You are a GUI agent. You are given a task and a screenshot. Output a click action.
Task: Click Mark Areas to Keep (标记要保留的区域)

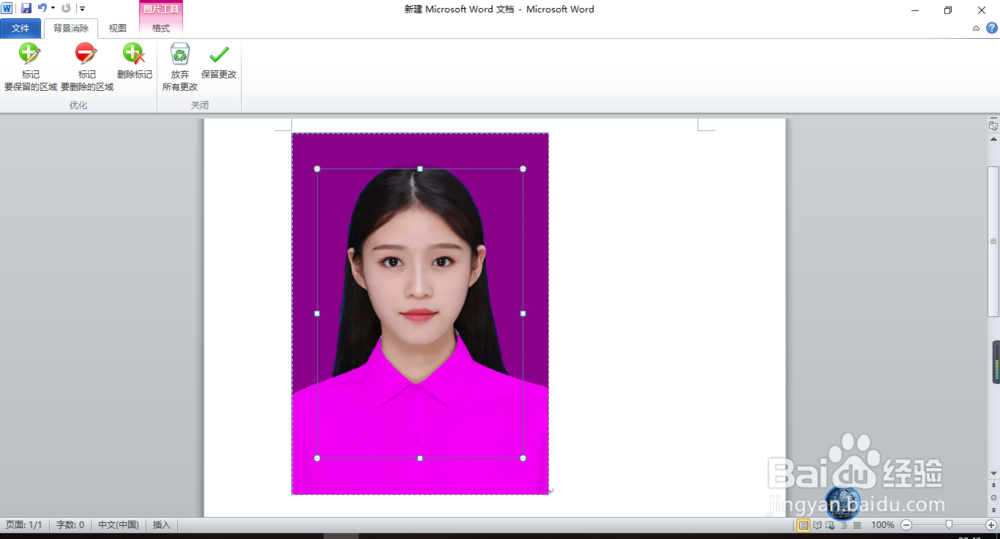tap(30, 68)
